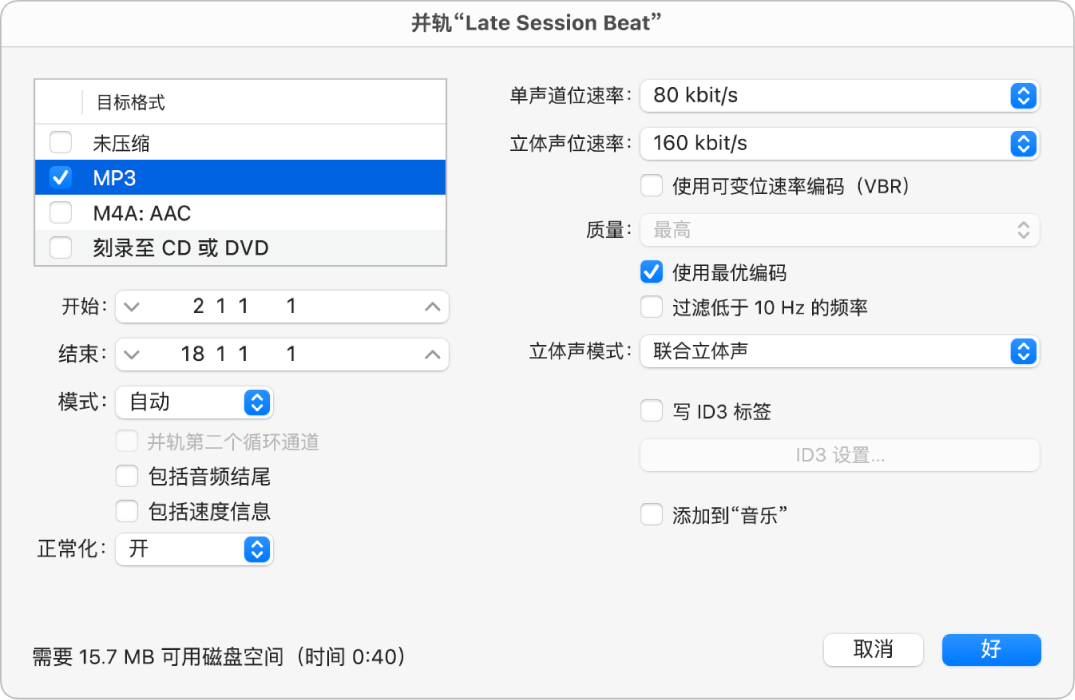Screen dimensions: 1075x700
Task: Open the 立体声位速率 dropdown
Action: pos(840,143)
